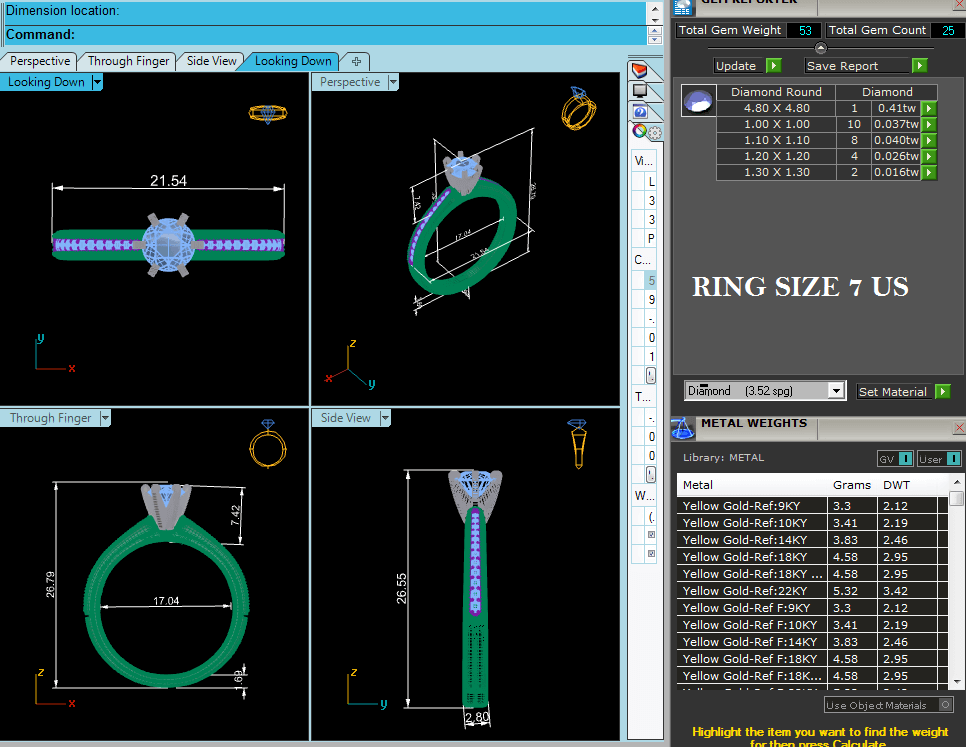Click green arrow beside Save Report

click(x=919, y=66)
